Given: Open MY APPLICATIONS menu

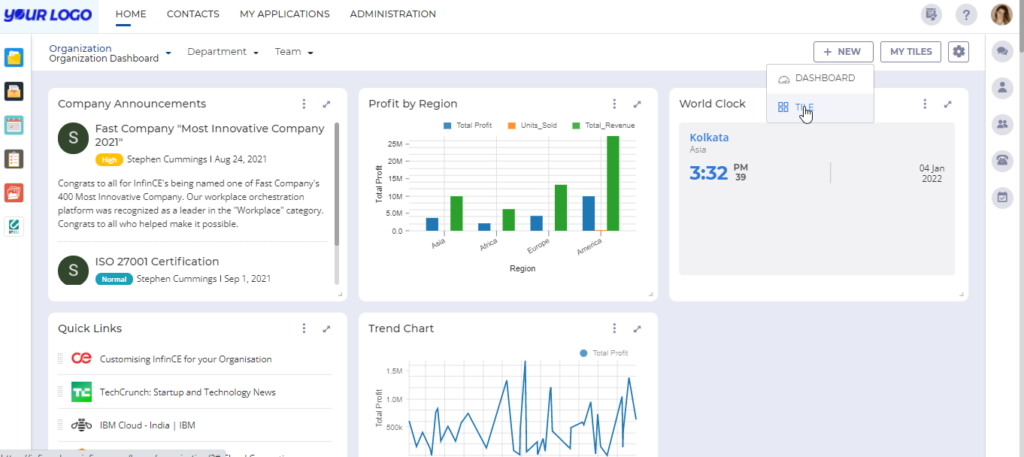Looking at the screenshot, I should pos(285,14).
